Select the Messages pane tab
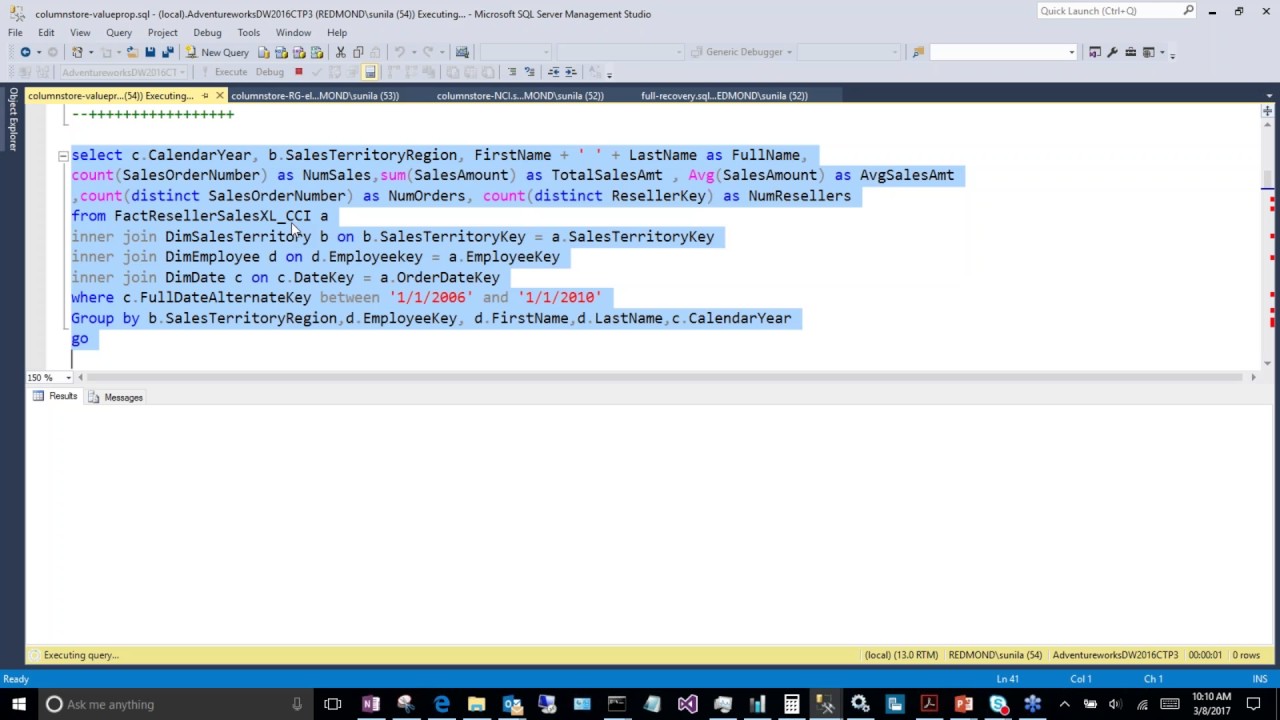 (116, 397)
